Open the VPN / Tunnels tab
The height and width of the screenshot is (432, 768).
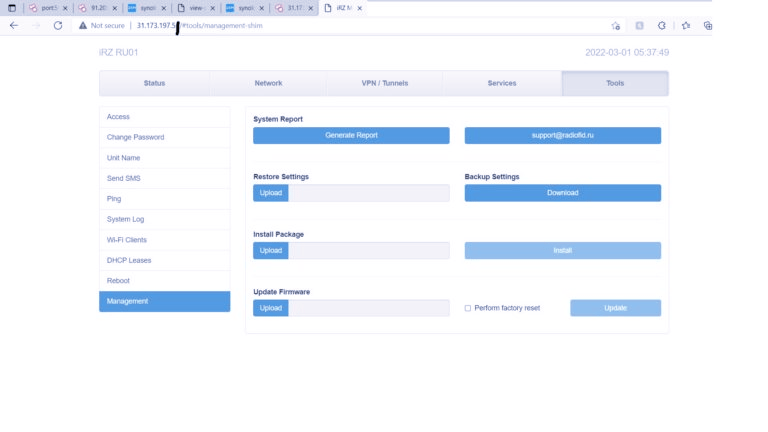(384, 83)
